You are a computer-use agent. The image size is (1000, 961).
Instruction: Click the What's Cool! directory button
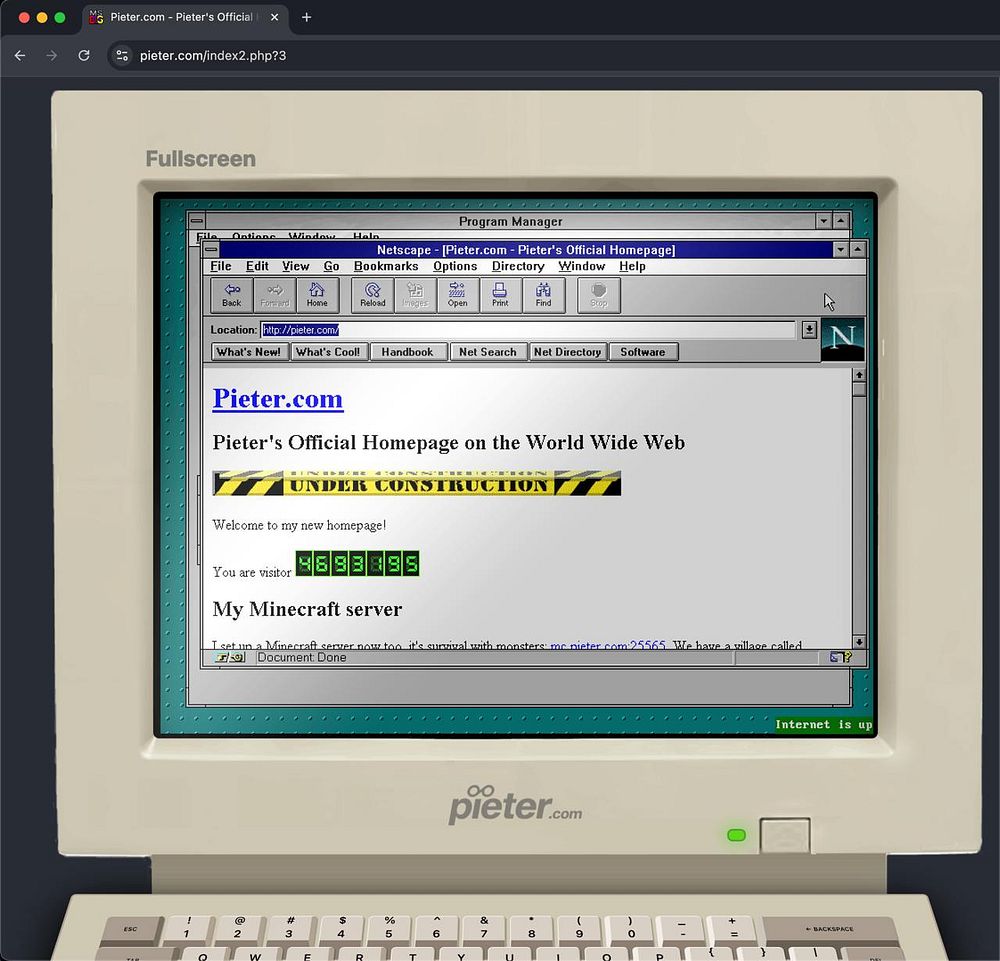328,352
